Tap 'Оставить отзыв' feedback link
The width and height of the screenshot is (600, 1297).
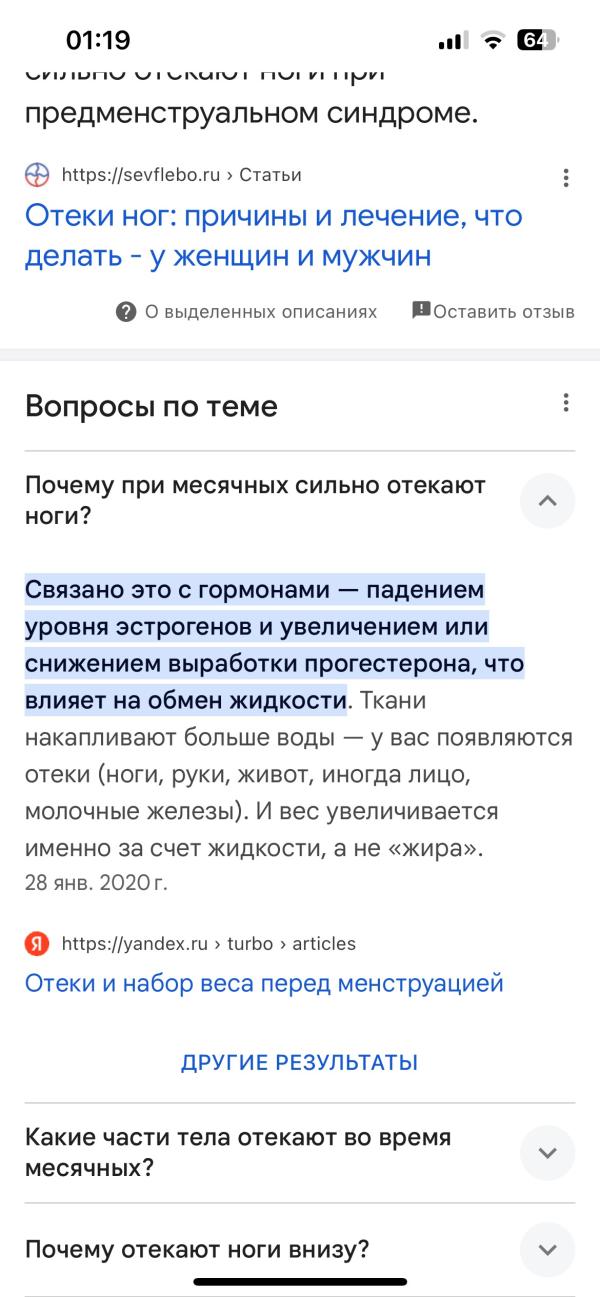pos(504,311)
